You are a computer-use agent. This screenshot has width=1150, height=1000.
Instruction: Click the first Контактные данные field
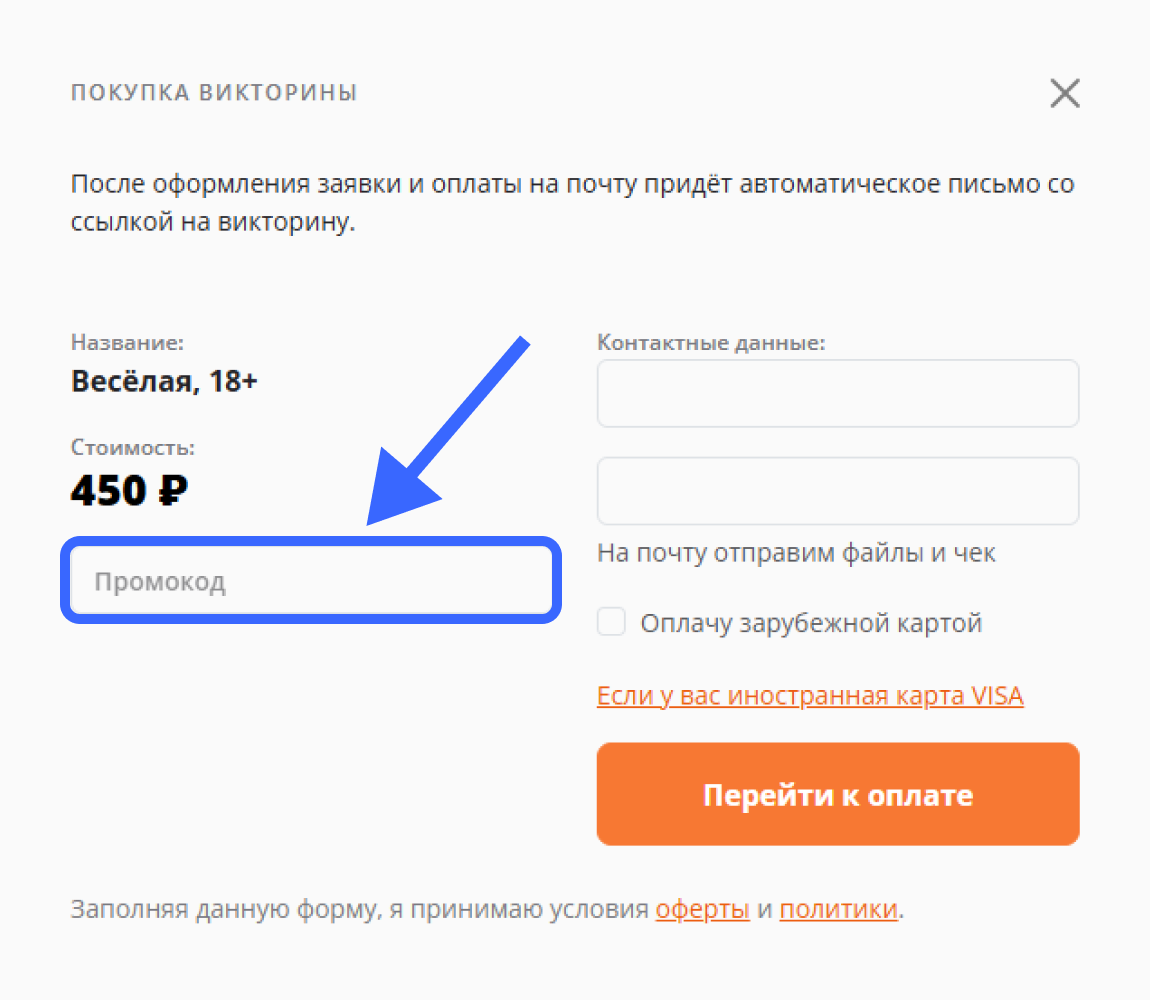pyautogui.click(x=838, y=393)
